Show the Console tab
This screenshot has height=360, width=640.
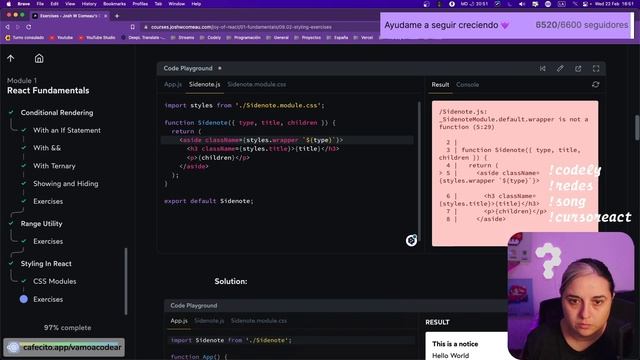tap(467, 84)
